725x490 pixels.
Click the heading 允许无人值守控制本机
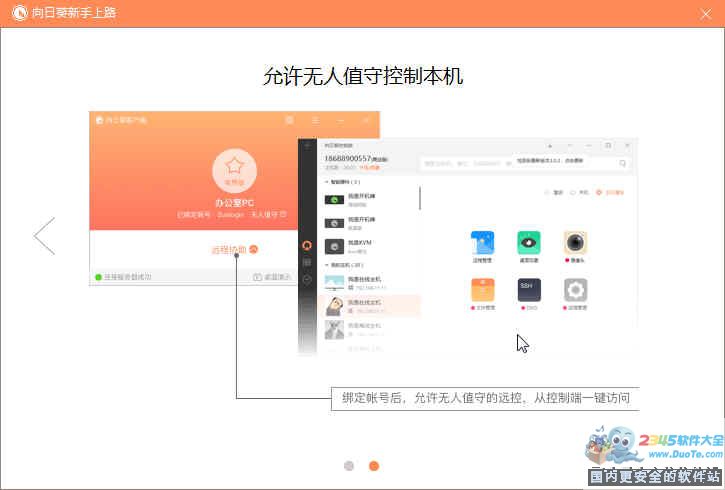[x=363, y=76]
